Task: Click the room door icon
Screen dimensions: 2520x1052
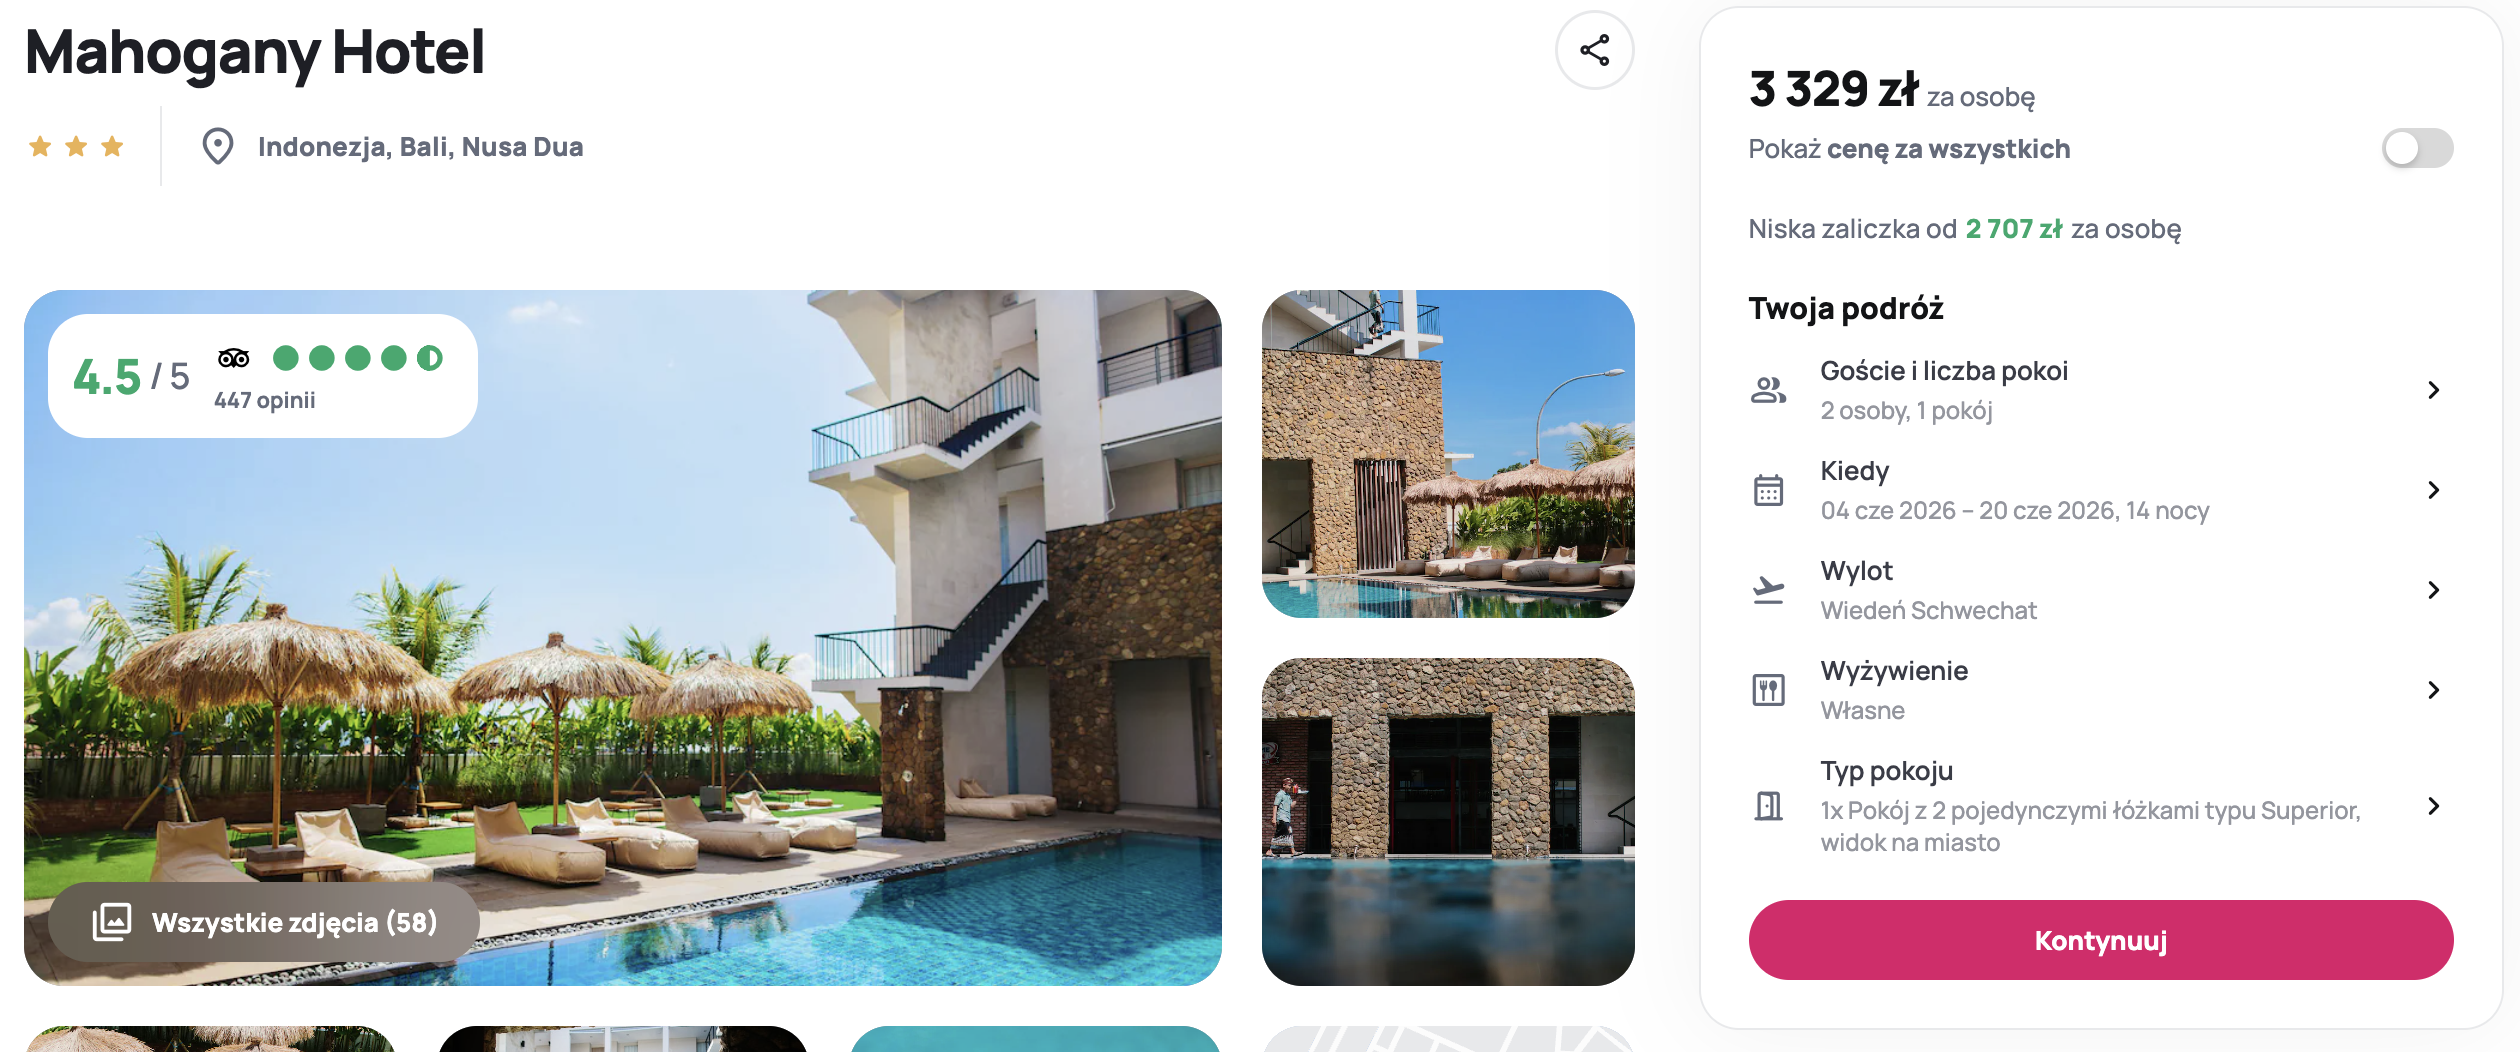Action: click(x=1768, y=806)
